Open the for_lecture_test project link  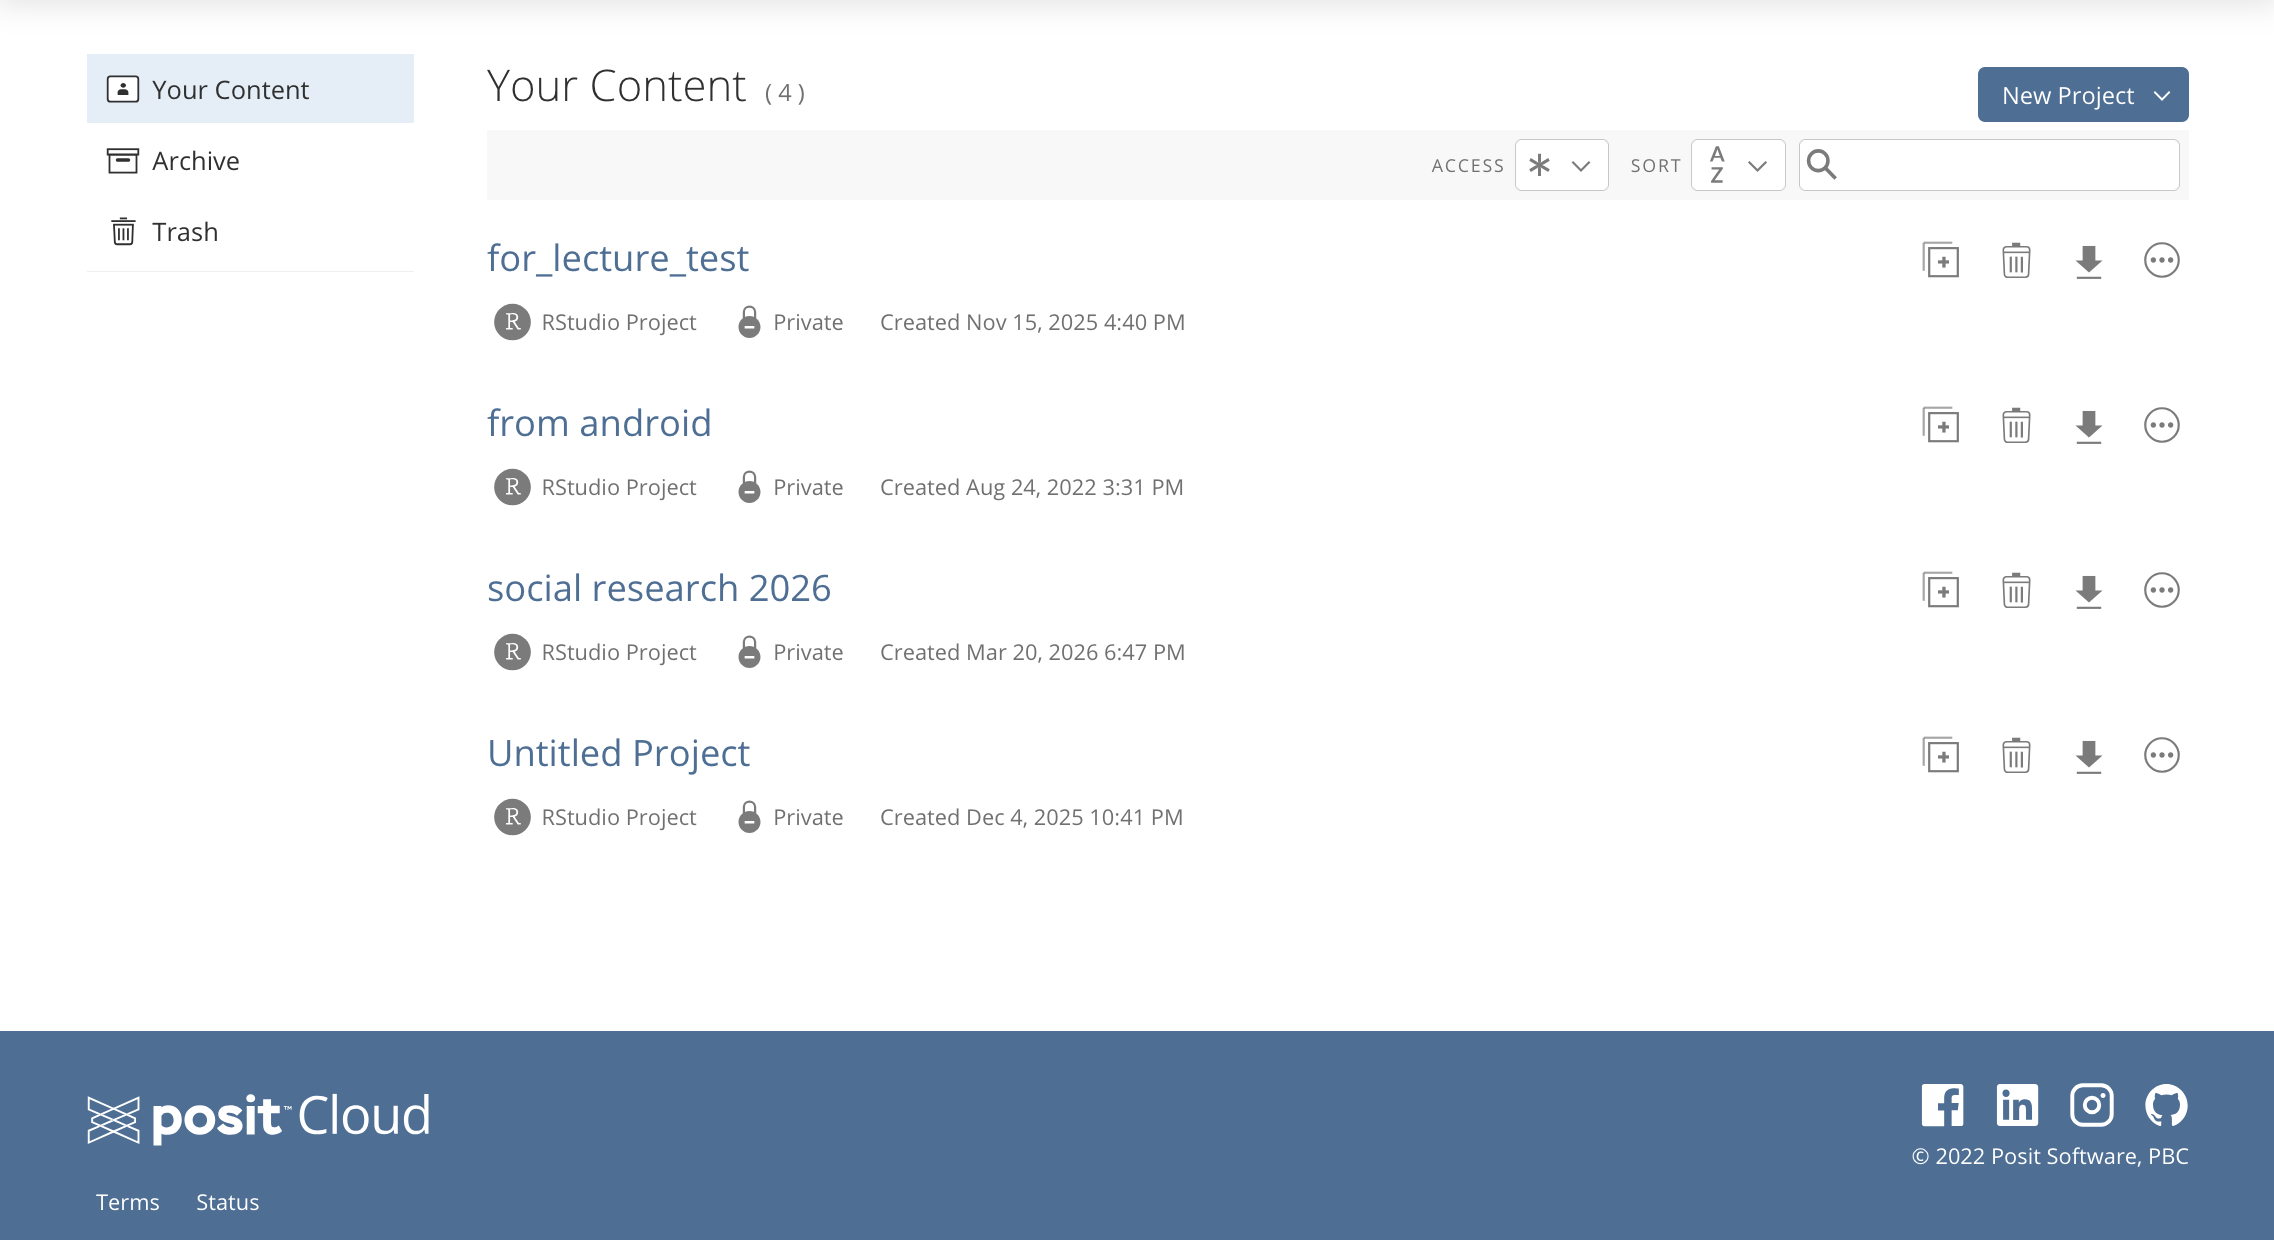(617, 258)
